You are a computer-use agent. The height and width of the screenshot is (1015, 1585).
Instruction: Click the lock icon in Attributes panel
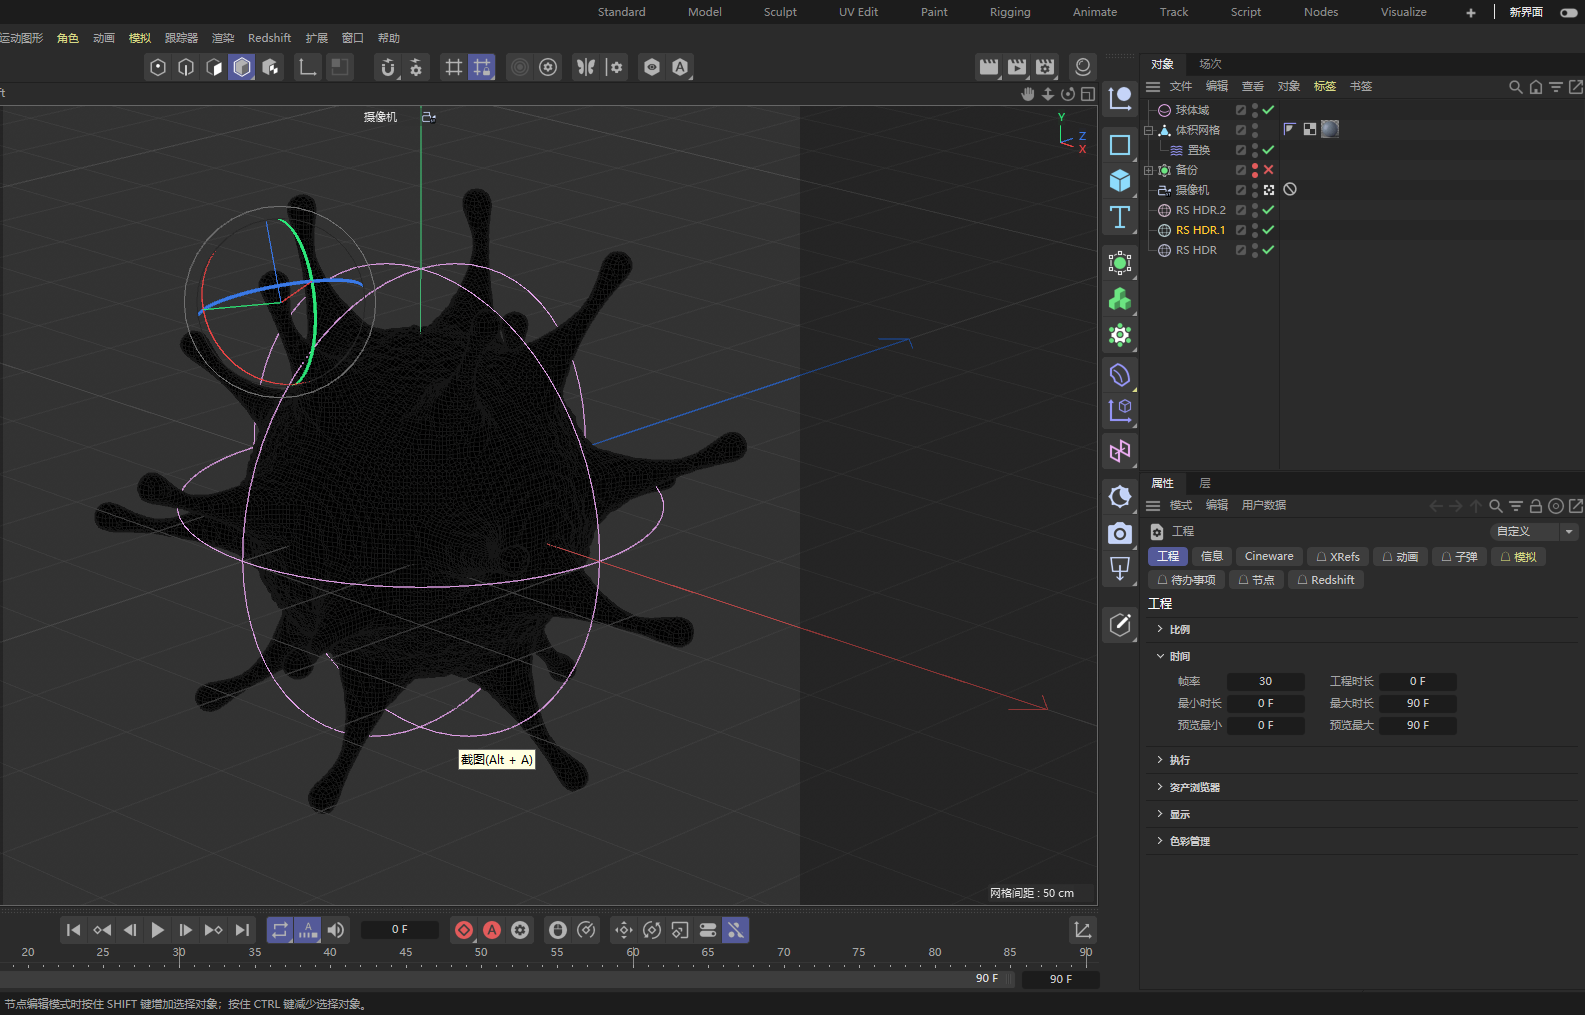[x=1536, y=506]
